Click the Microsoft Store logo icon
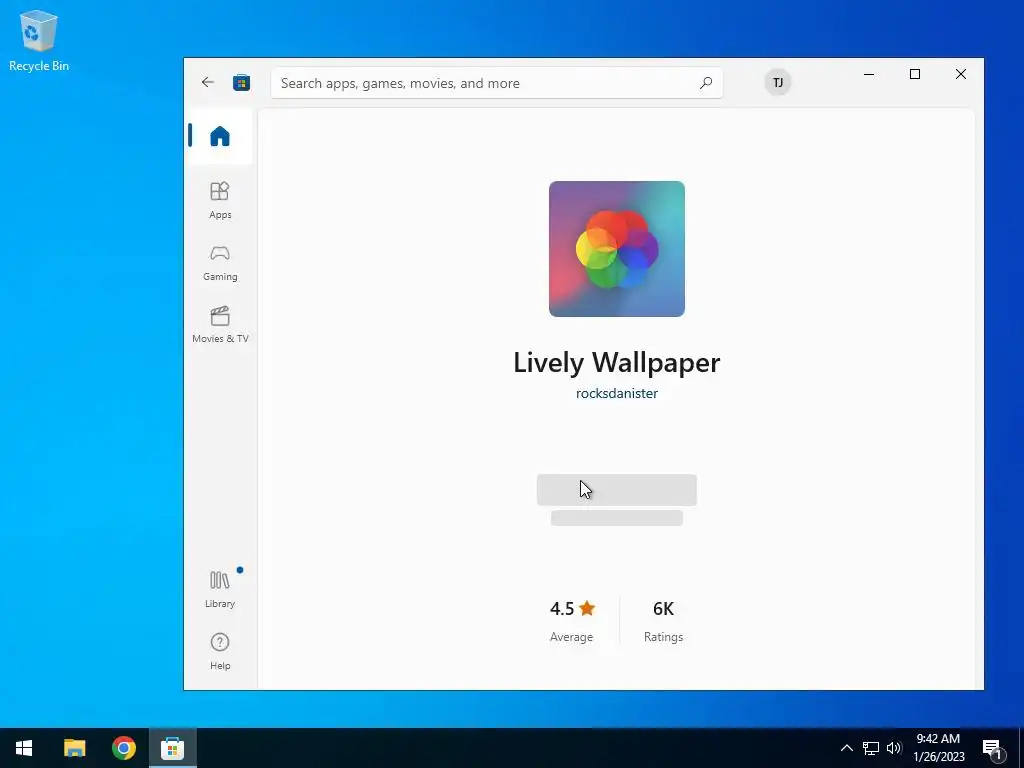 point(242,82)
